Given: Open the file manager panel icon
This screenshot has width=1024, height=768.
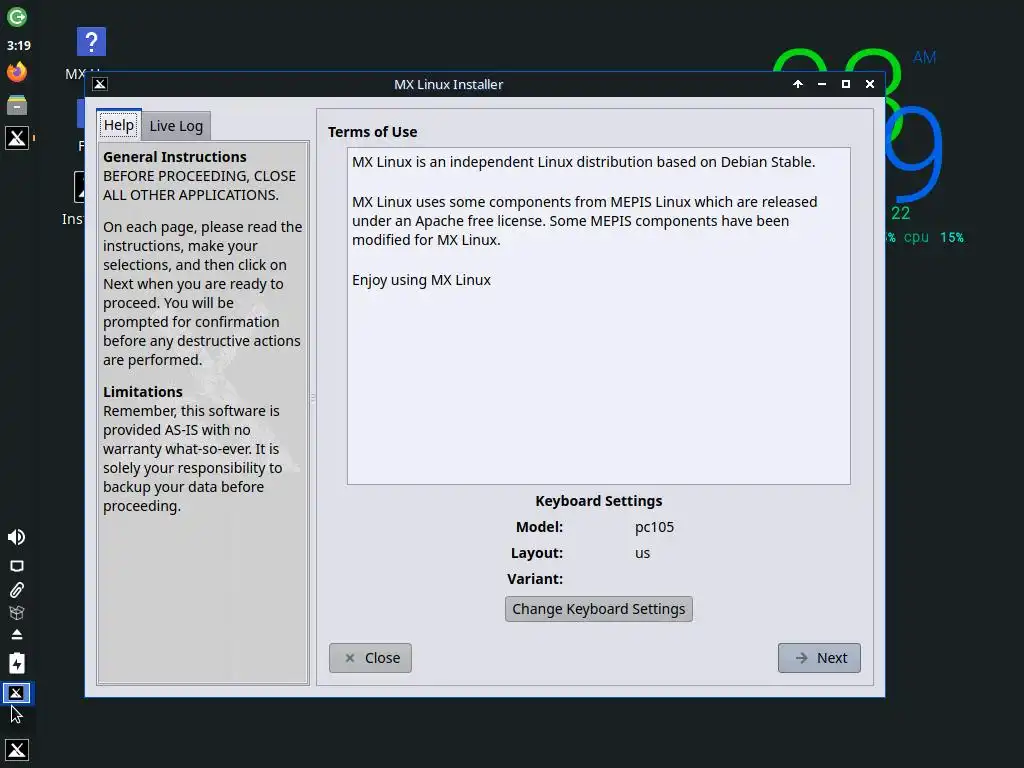Looking at the screenshot, I should (17, 104).
